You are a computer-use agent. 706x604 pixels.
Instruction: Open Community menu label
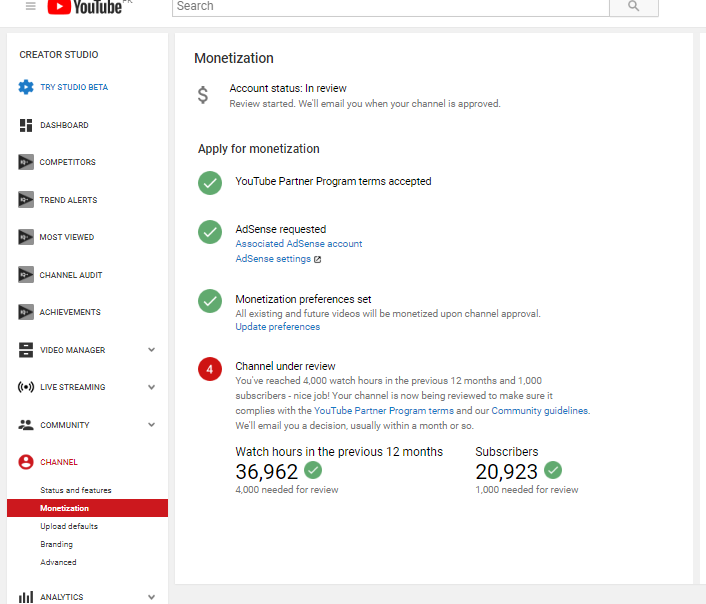click(65, 425)
